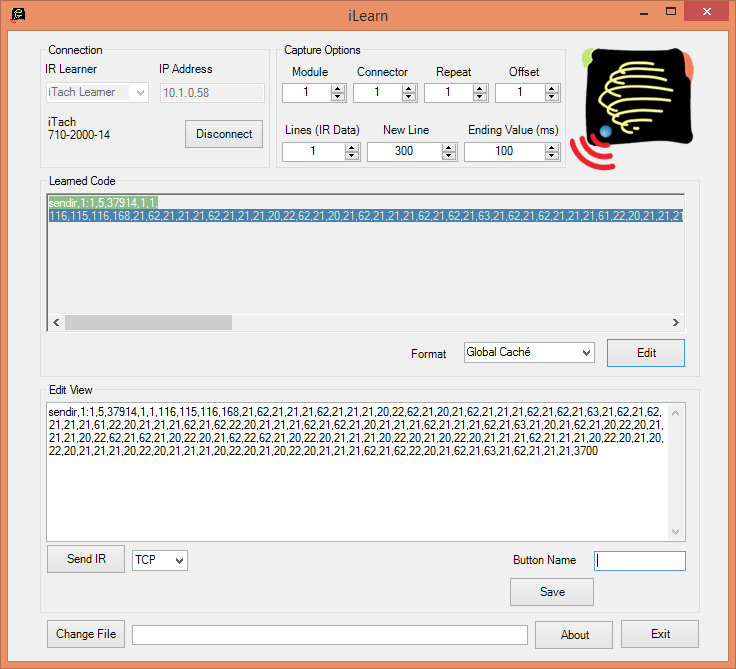The width and height of the screenshot is (736, 669).
Task: Click inside the Edit View text area
Action: pos(357,472)
